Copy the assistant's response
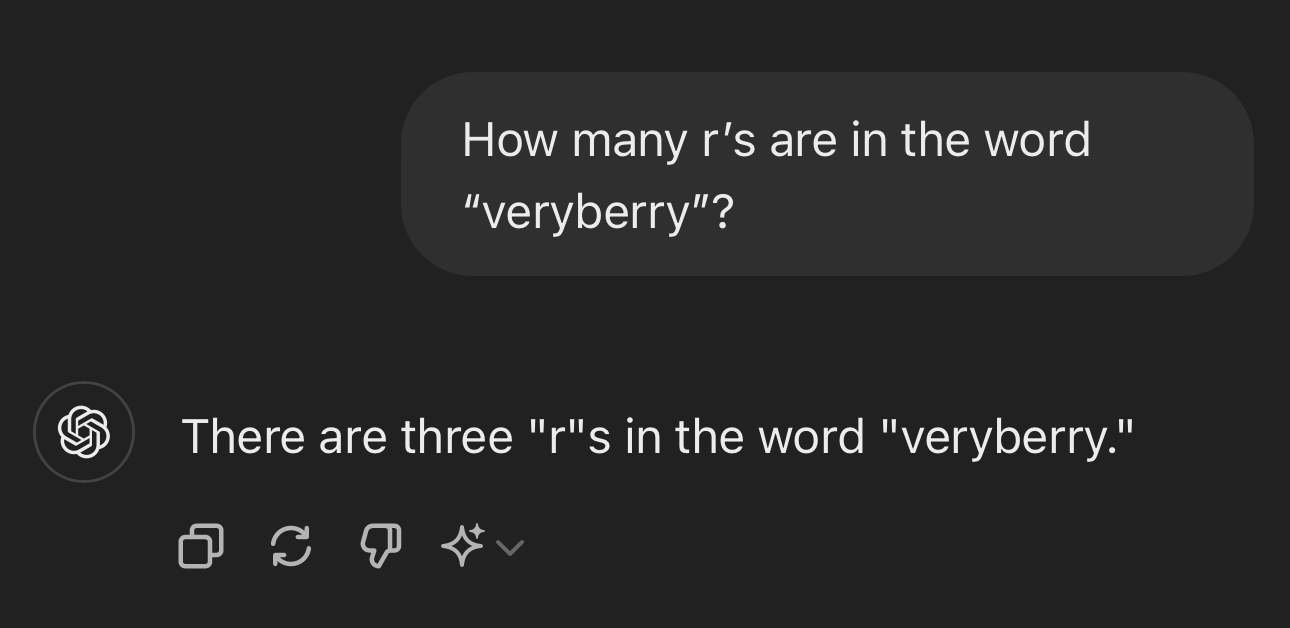1290x628 pixels. pyautogui.click(x=200, y=546)
